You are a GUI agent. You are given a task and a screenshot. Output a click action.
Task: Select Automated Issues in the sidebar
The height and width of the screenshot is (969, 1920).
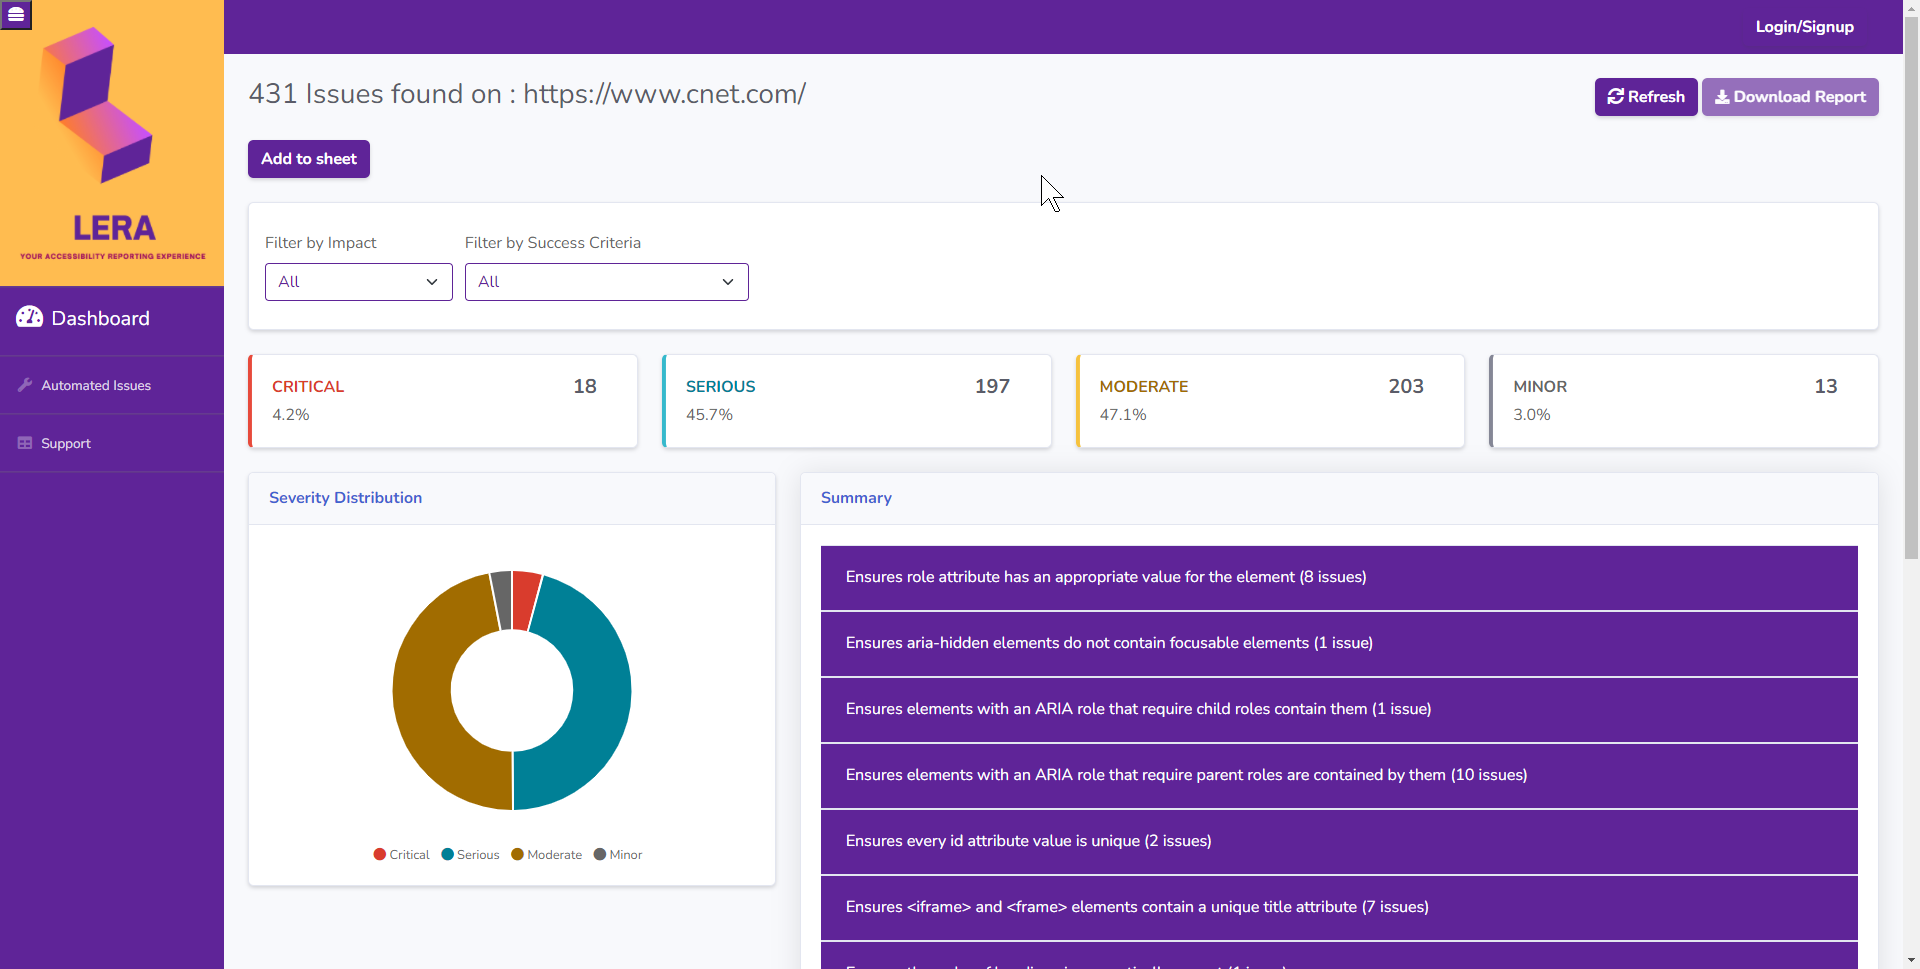coord(96,385)
